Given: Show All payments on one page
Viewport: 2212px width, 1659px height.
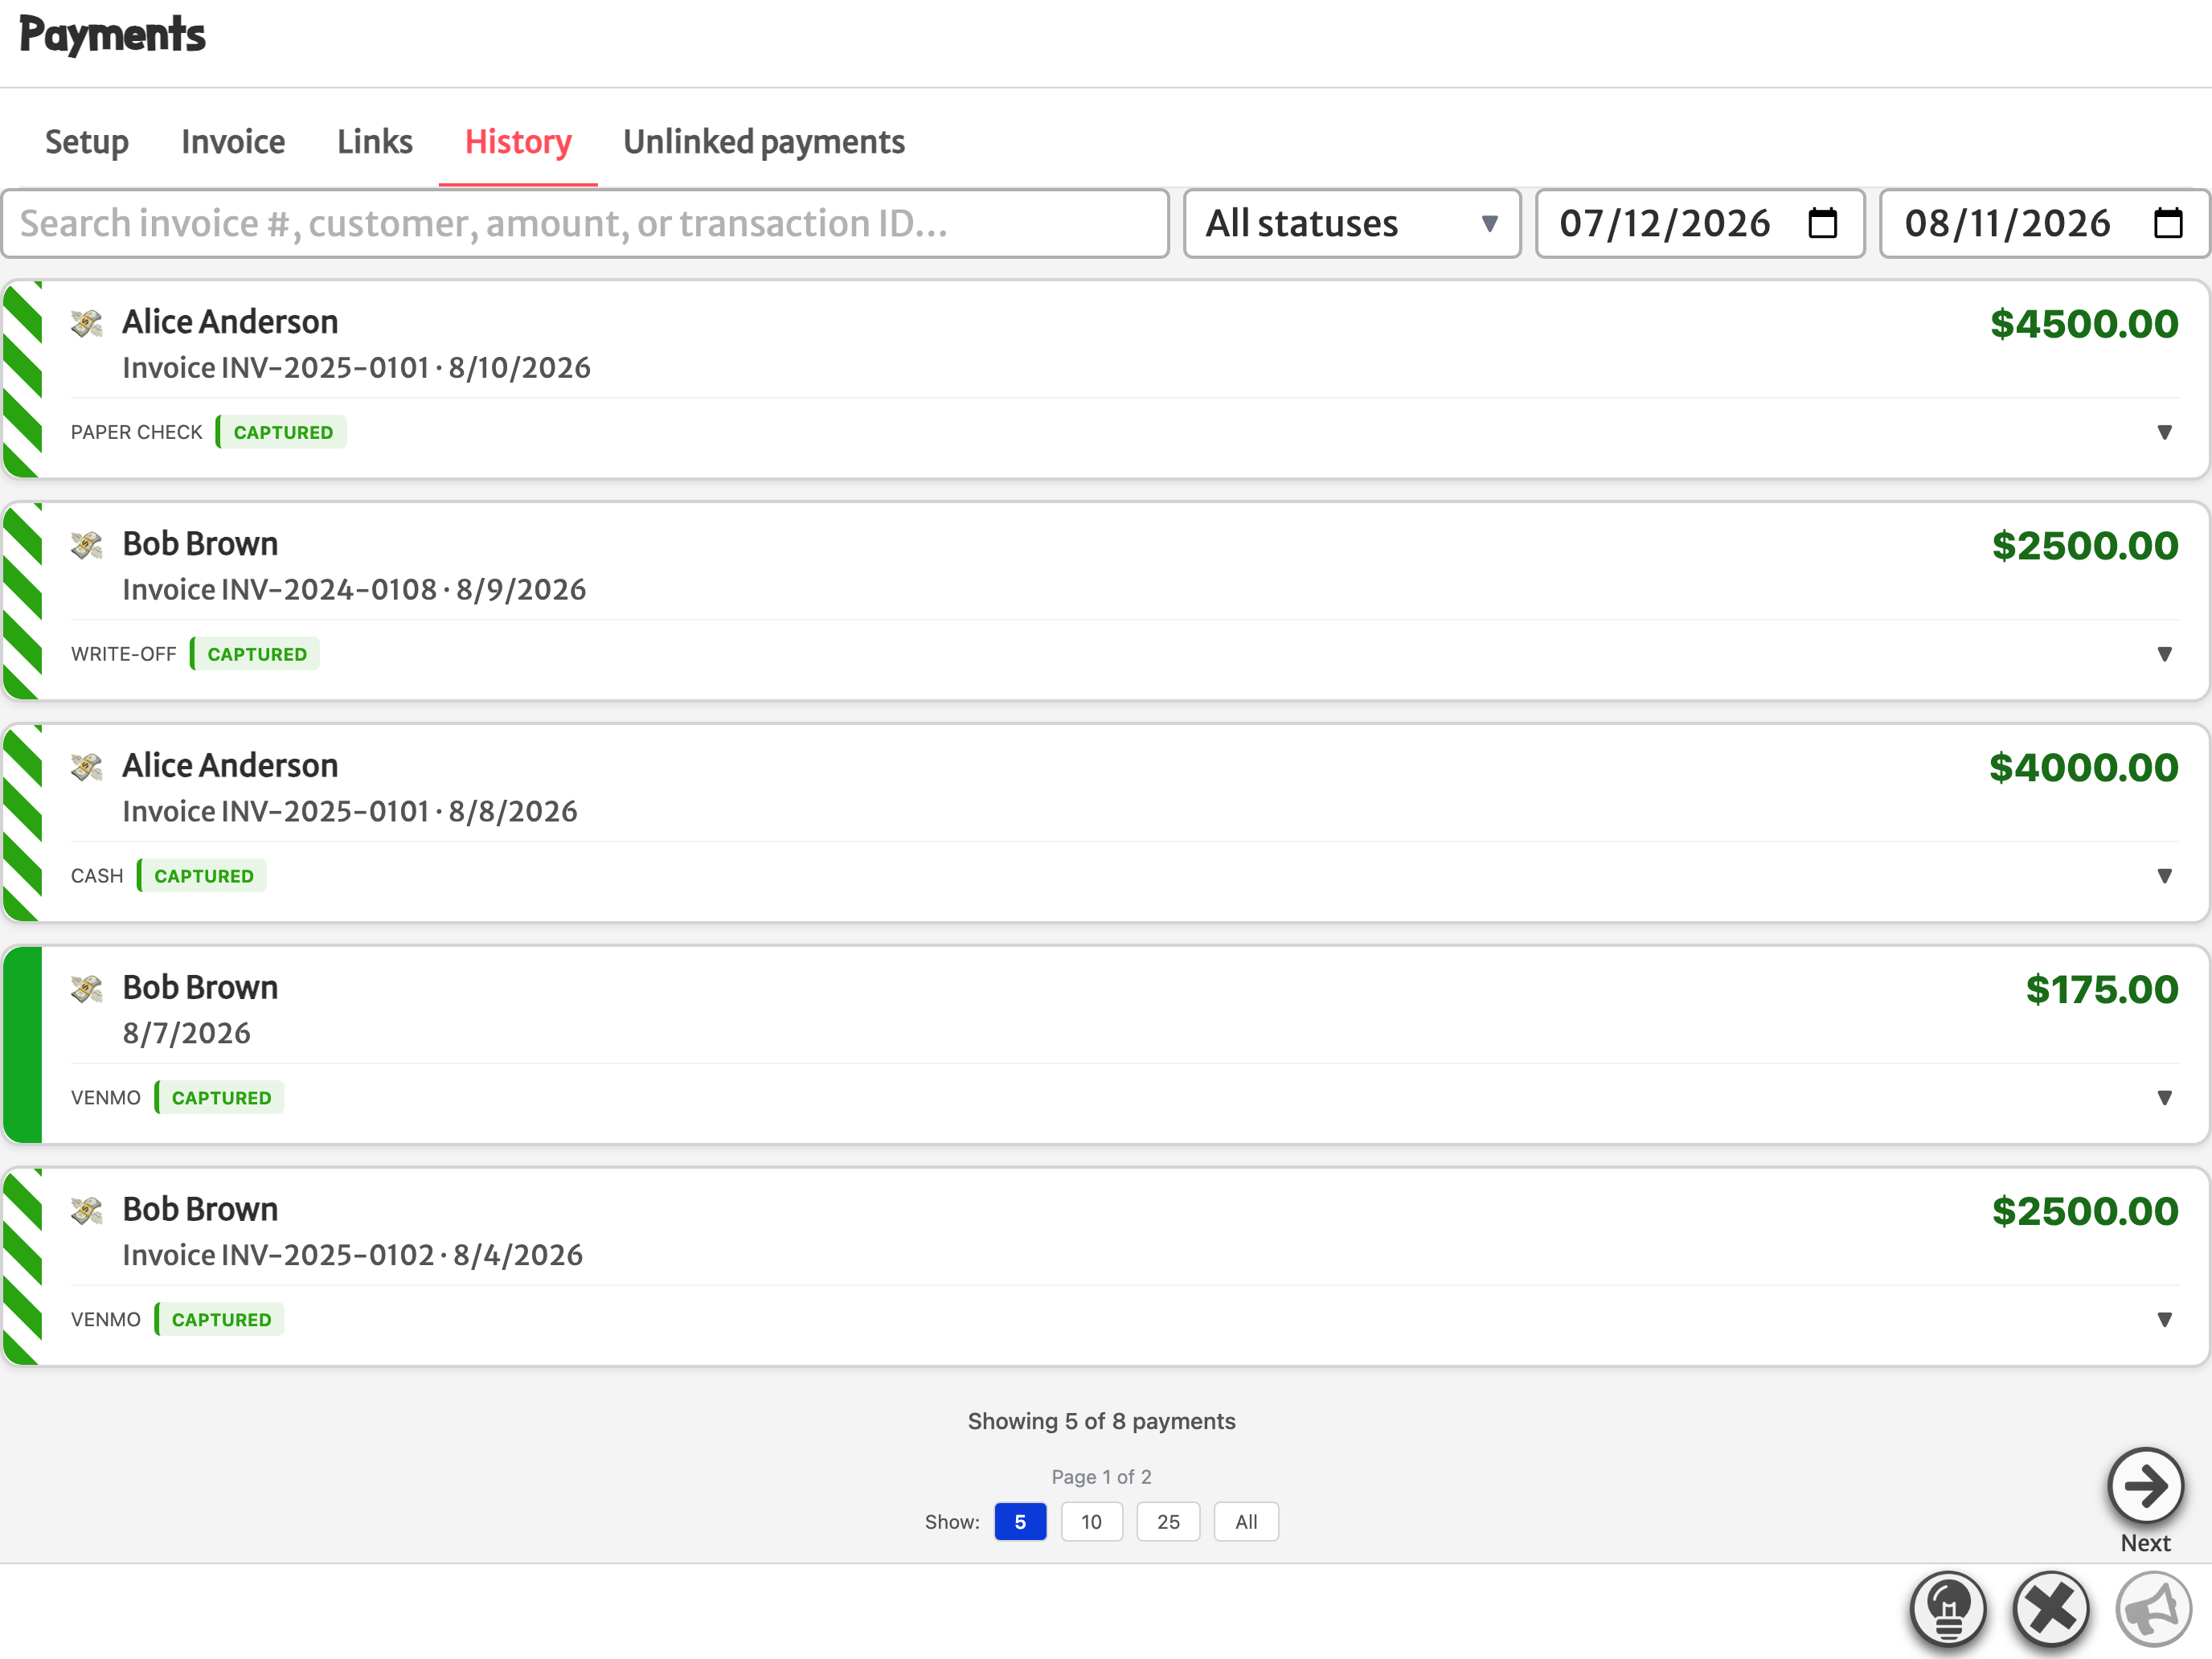Looking at the screenshot, I should 1246,1522.
